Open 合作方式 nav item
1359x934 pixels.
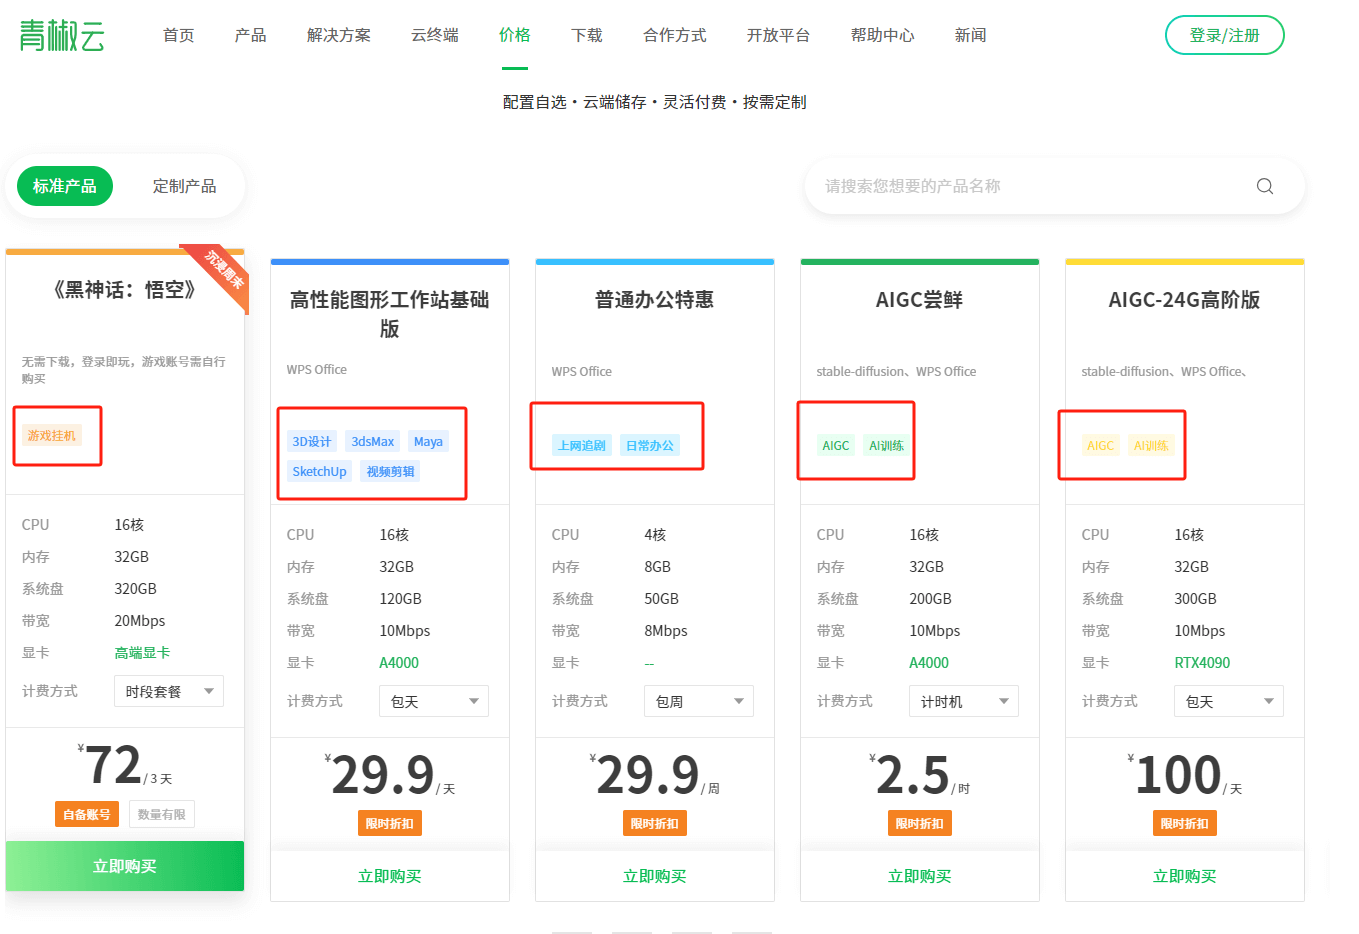pyautogui.click(x=675, y=35)
